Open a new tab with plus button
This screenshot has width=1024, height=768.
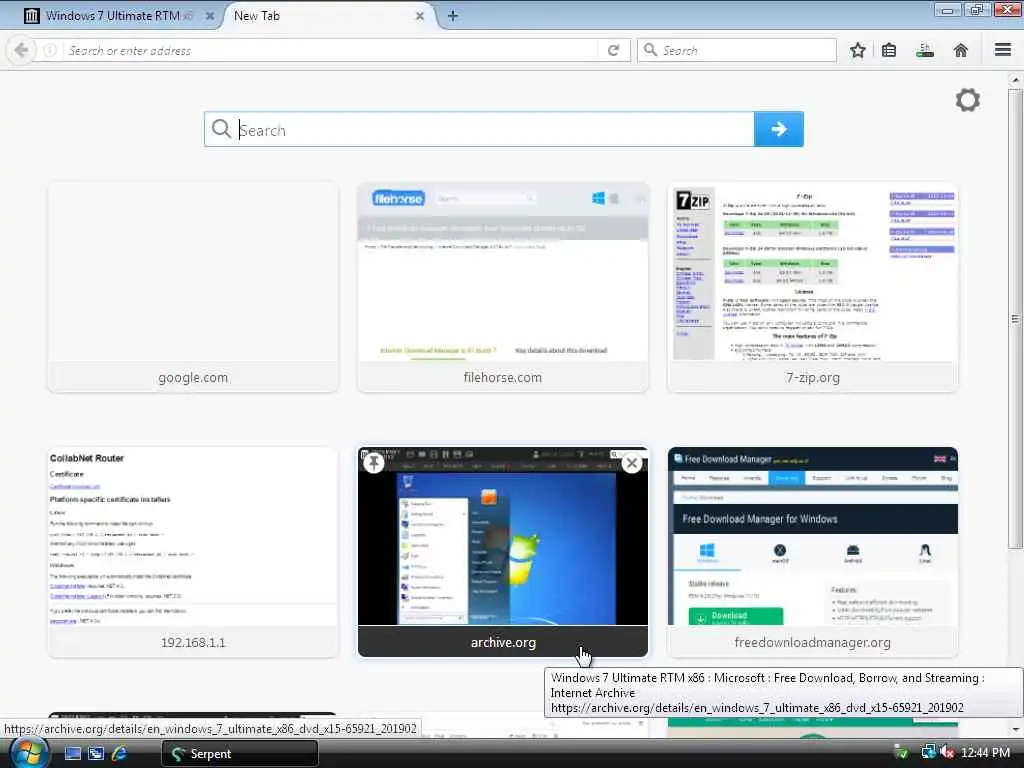pos(453,16)
